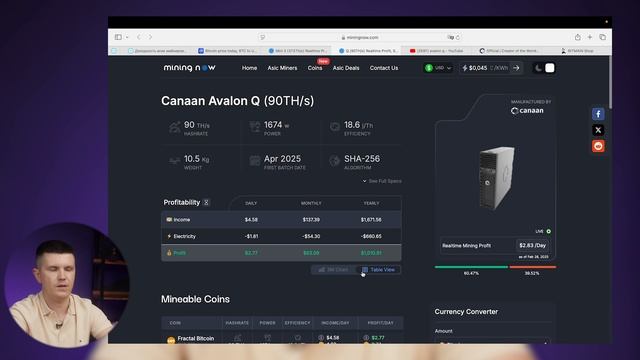The width and height of the screenshot is (640, 360).
Task: Click green profit percentage bar
Action: click(x=471, y=267)
